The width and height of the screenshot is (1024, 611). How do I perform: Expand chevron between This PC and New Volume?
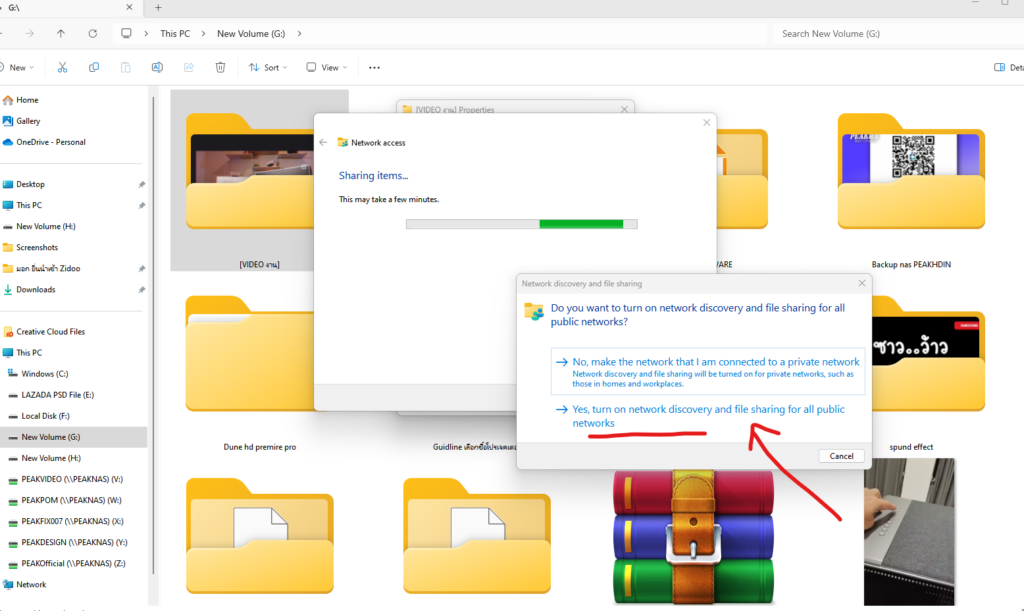click(x=203, y=33)
